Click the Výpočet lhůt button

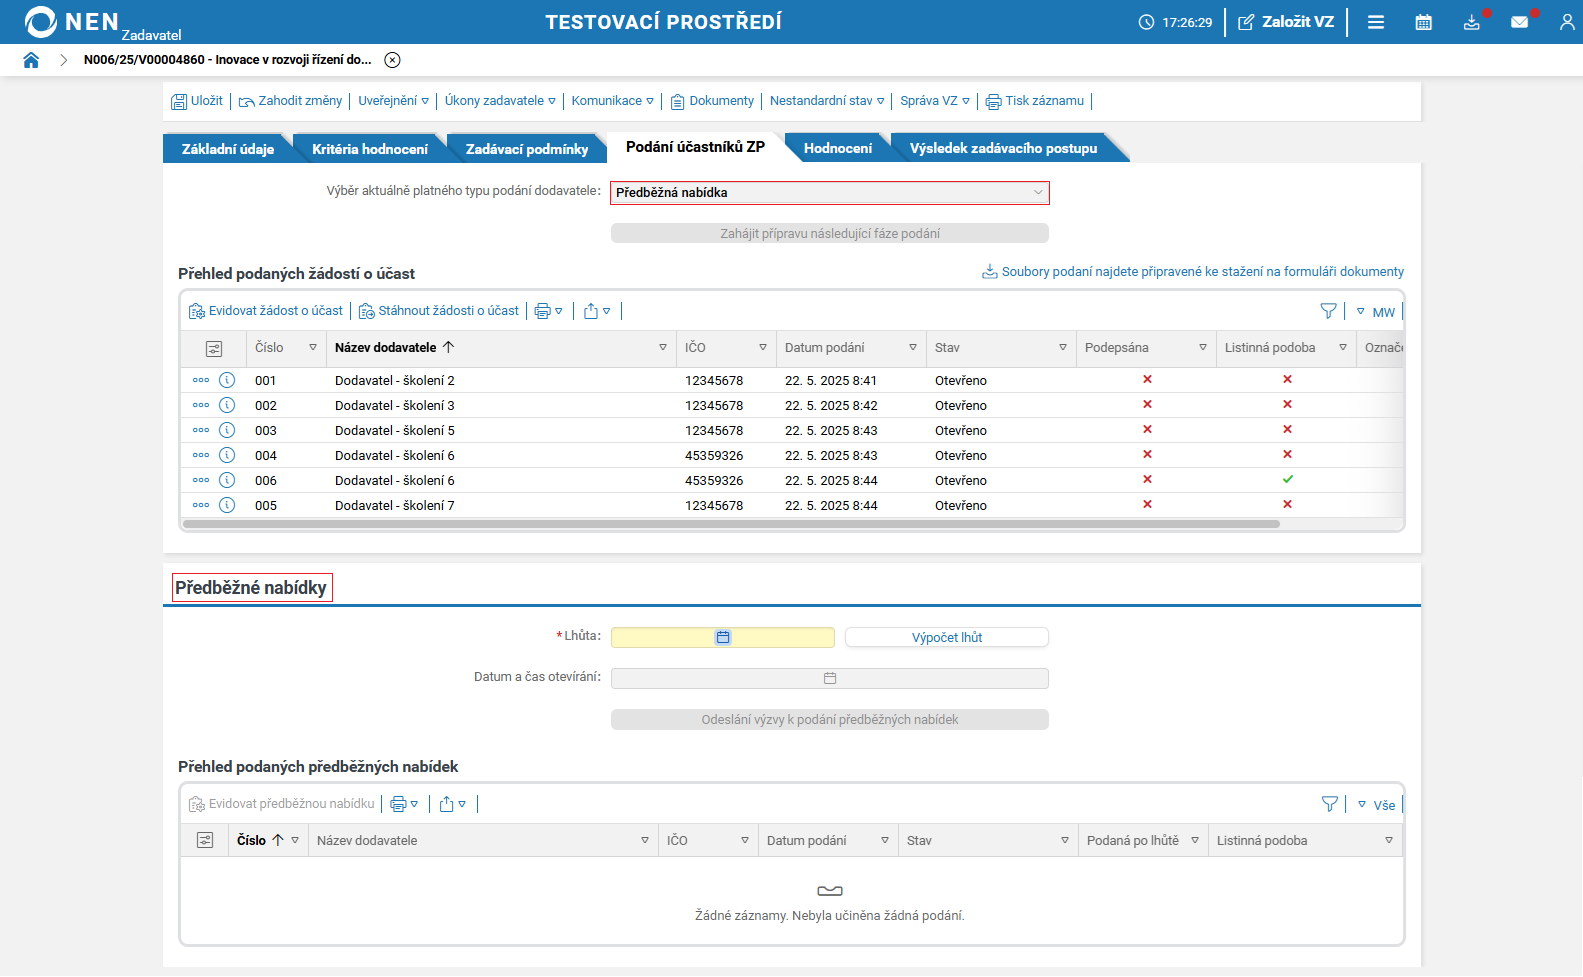click(x=946, y=638)
